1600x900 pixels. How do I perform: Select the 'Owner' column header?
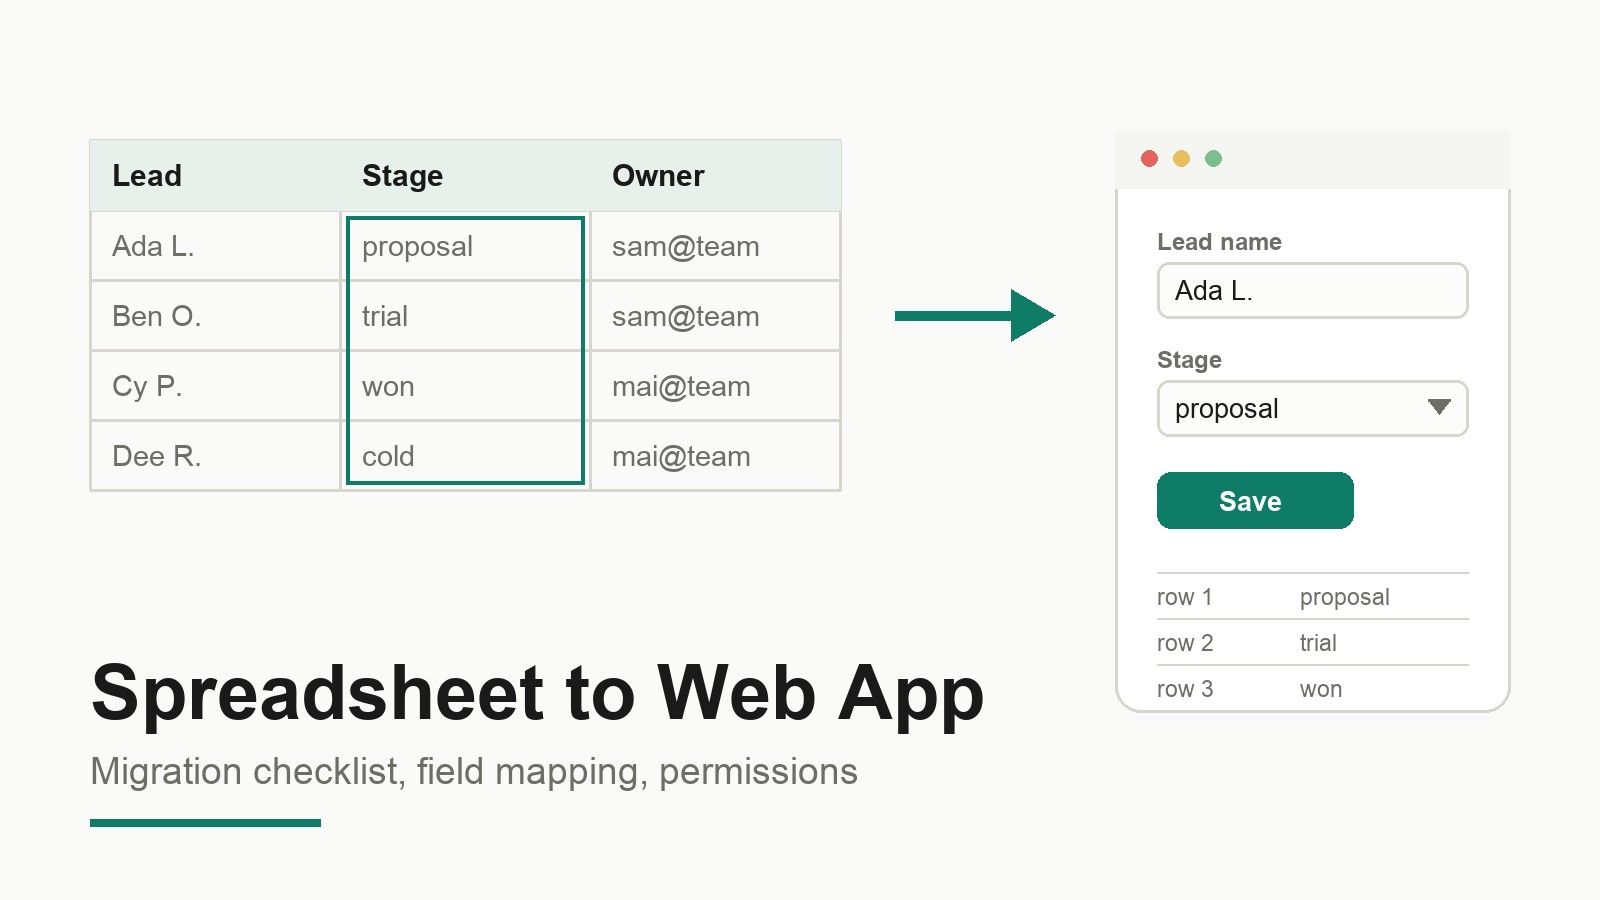(715, 175)
